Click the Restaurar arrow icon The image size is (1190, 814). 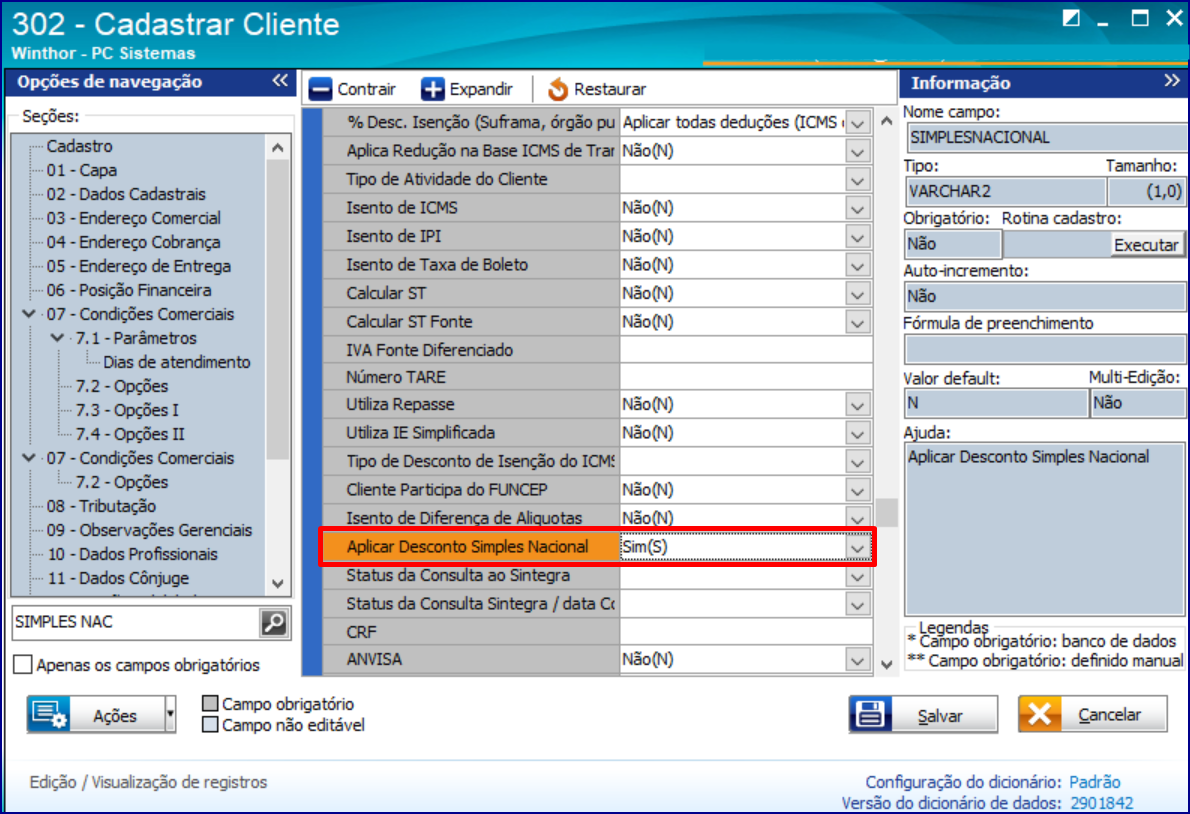558,89
